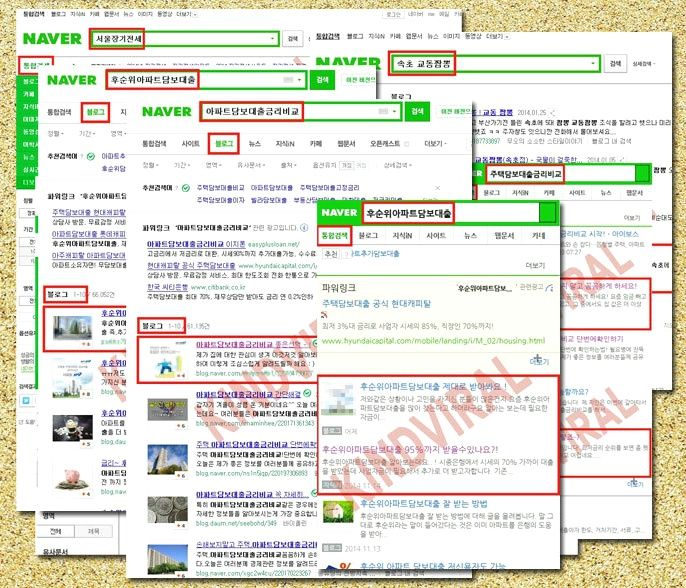Viewport: 686px width, 588px height.
Task: Click white NAVER logo in green mobile header
Action: tap(339, 213)
